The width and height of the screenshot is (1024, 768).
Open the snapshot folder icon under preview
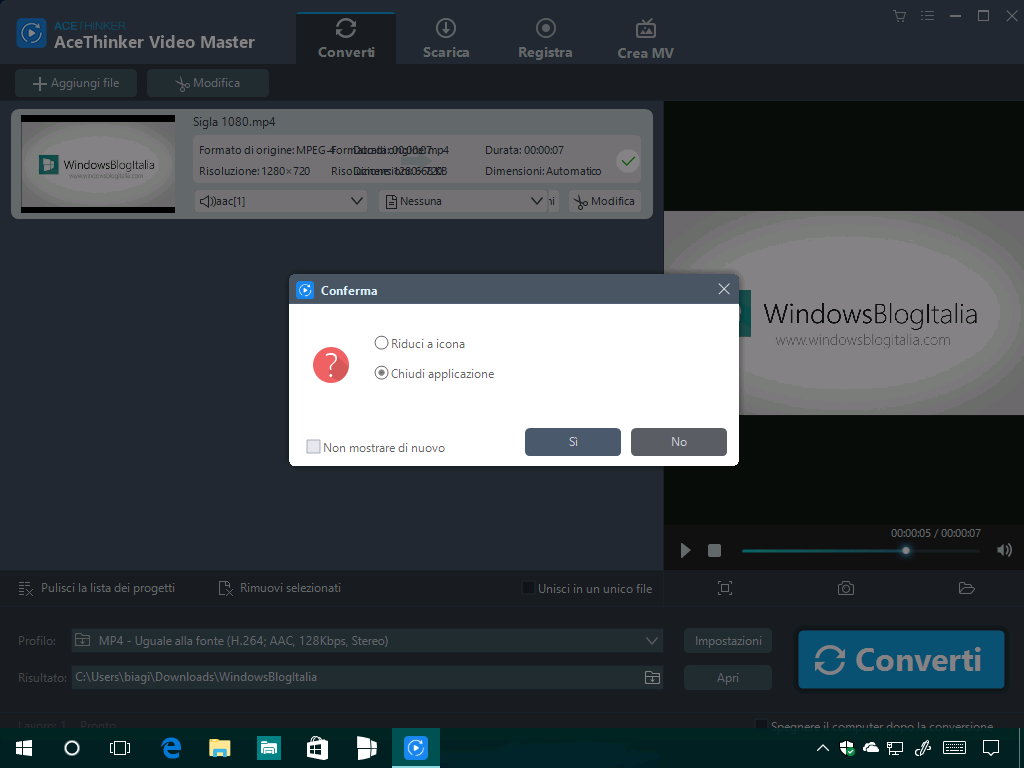tap(967, 588)
